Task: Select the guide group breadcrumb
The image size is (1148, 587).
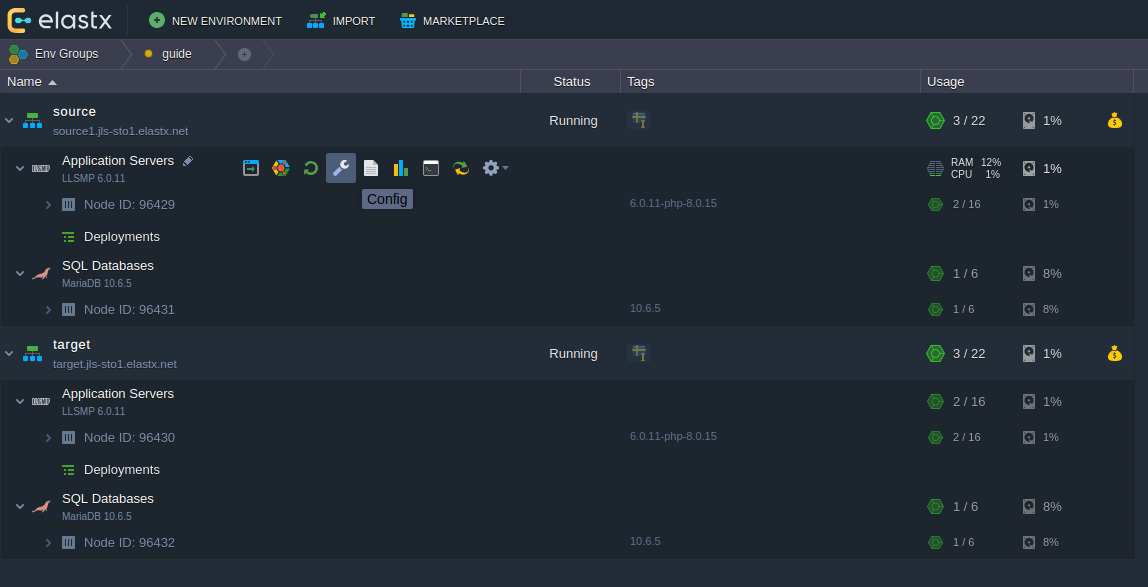Action: coord(176,54)
